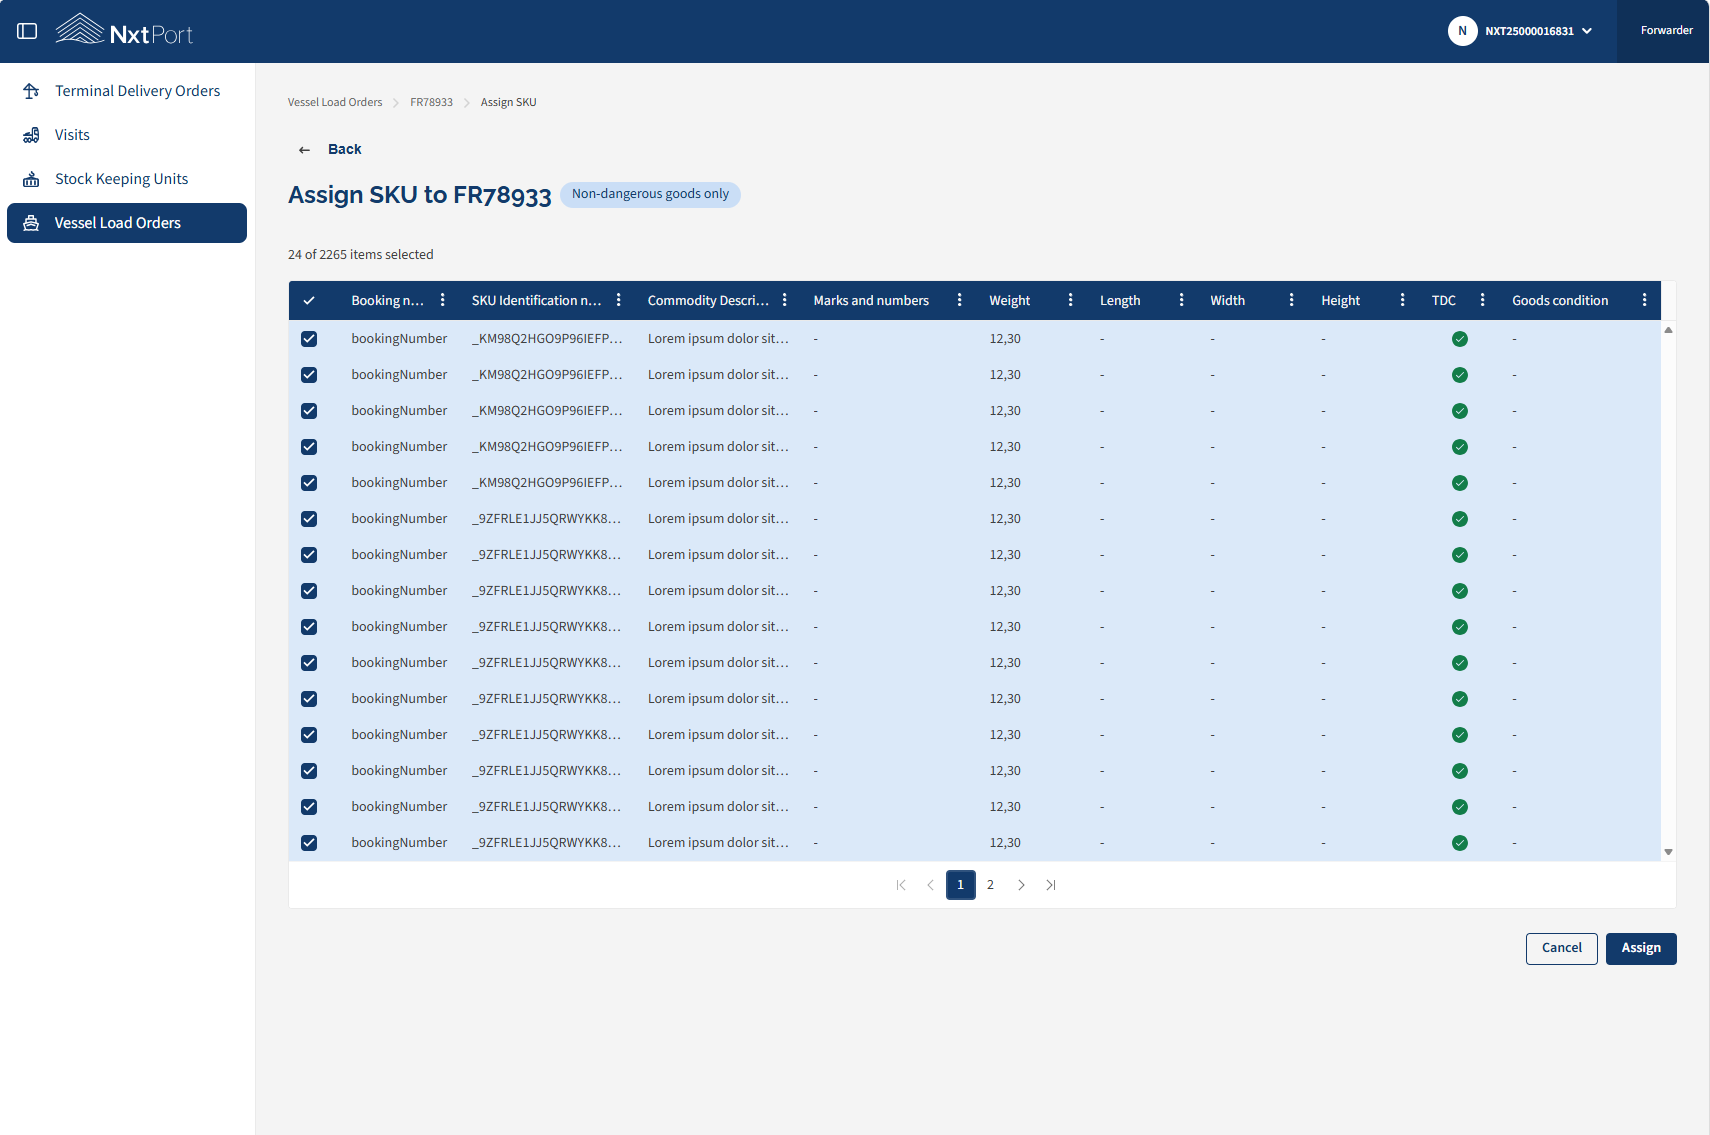
Task: Click the Stock Keeping Units icon
Action: point(31,179)
